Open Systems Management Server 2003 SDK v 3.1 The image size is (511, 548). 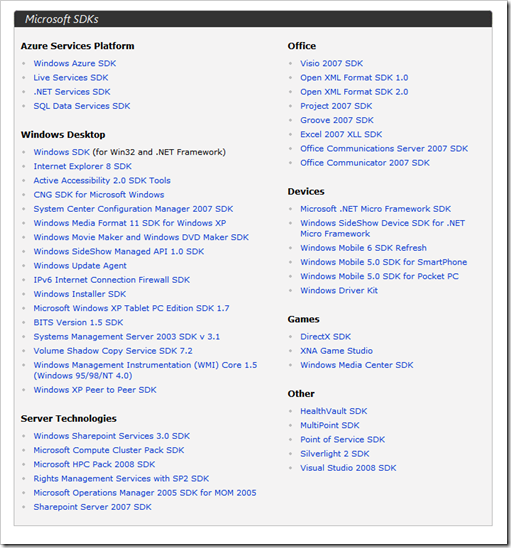point(127,337)
